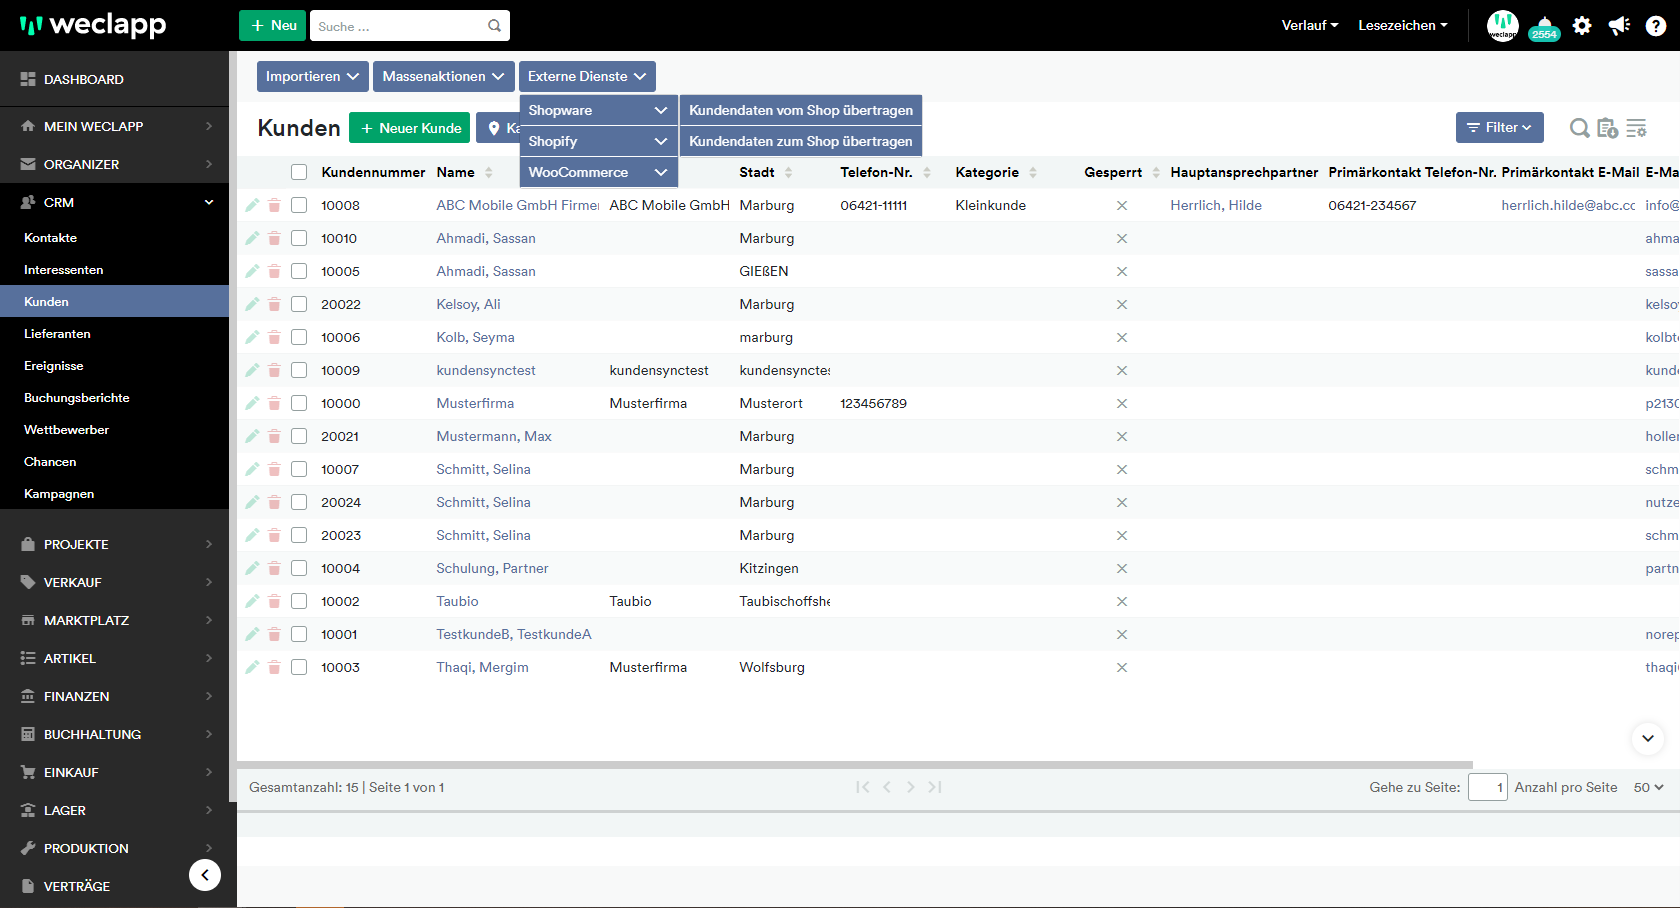The image size is (1680, 908).
Task: Open contact Herrlich, Hilde link
Action: pyautogui.click(x=1216, y=205)
